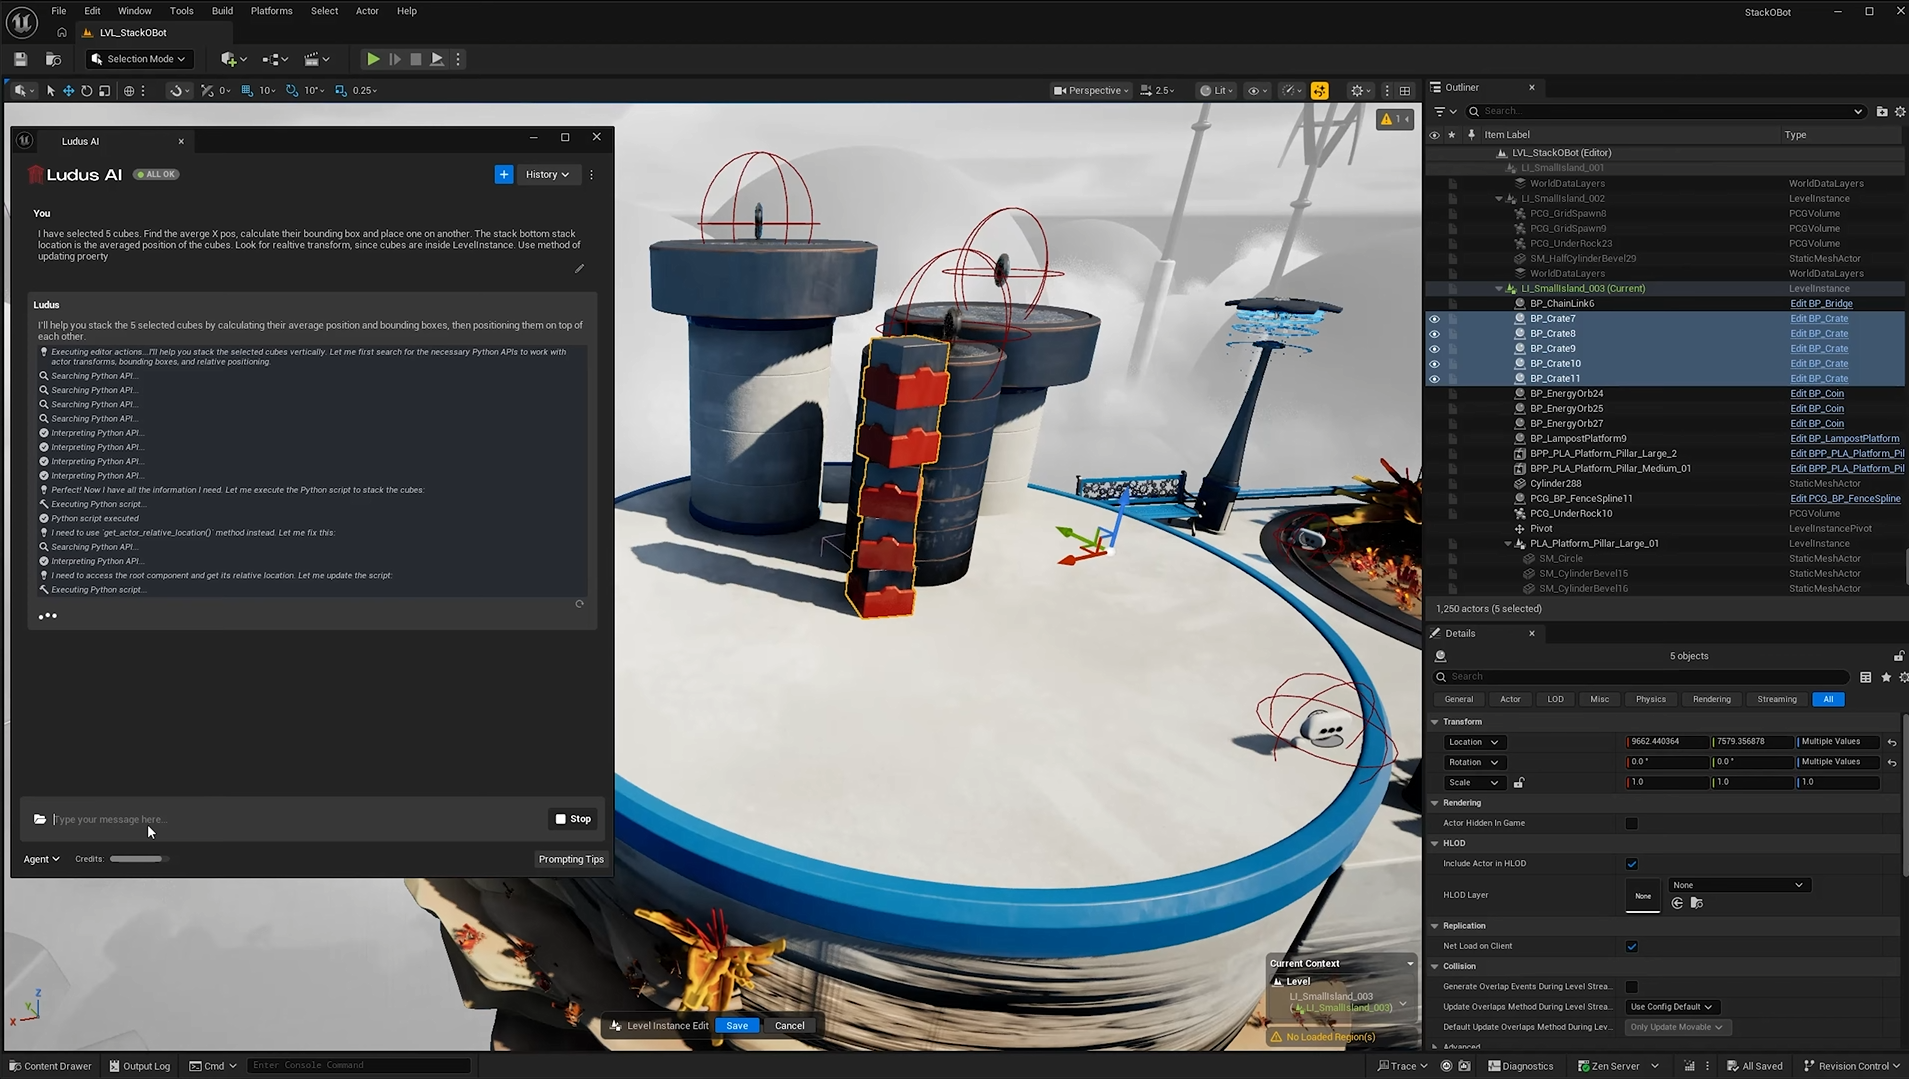
Task: Open the Perspective viewport dropdown
Action: click(1091, 90)
